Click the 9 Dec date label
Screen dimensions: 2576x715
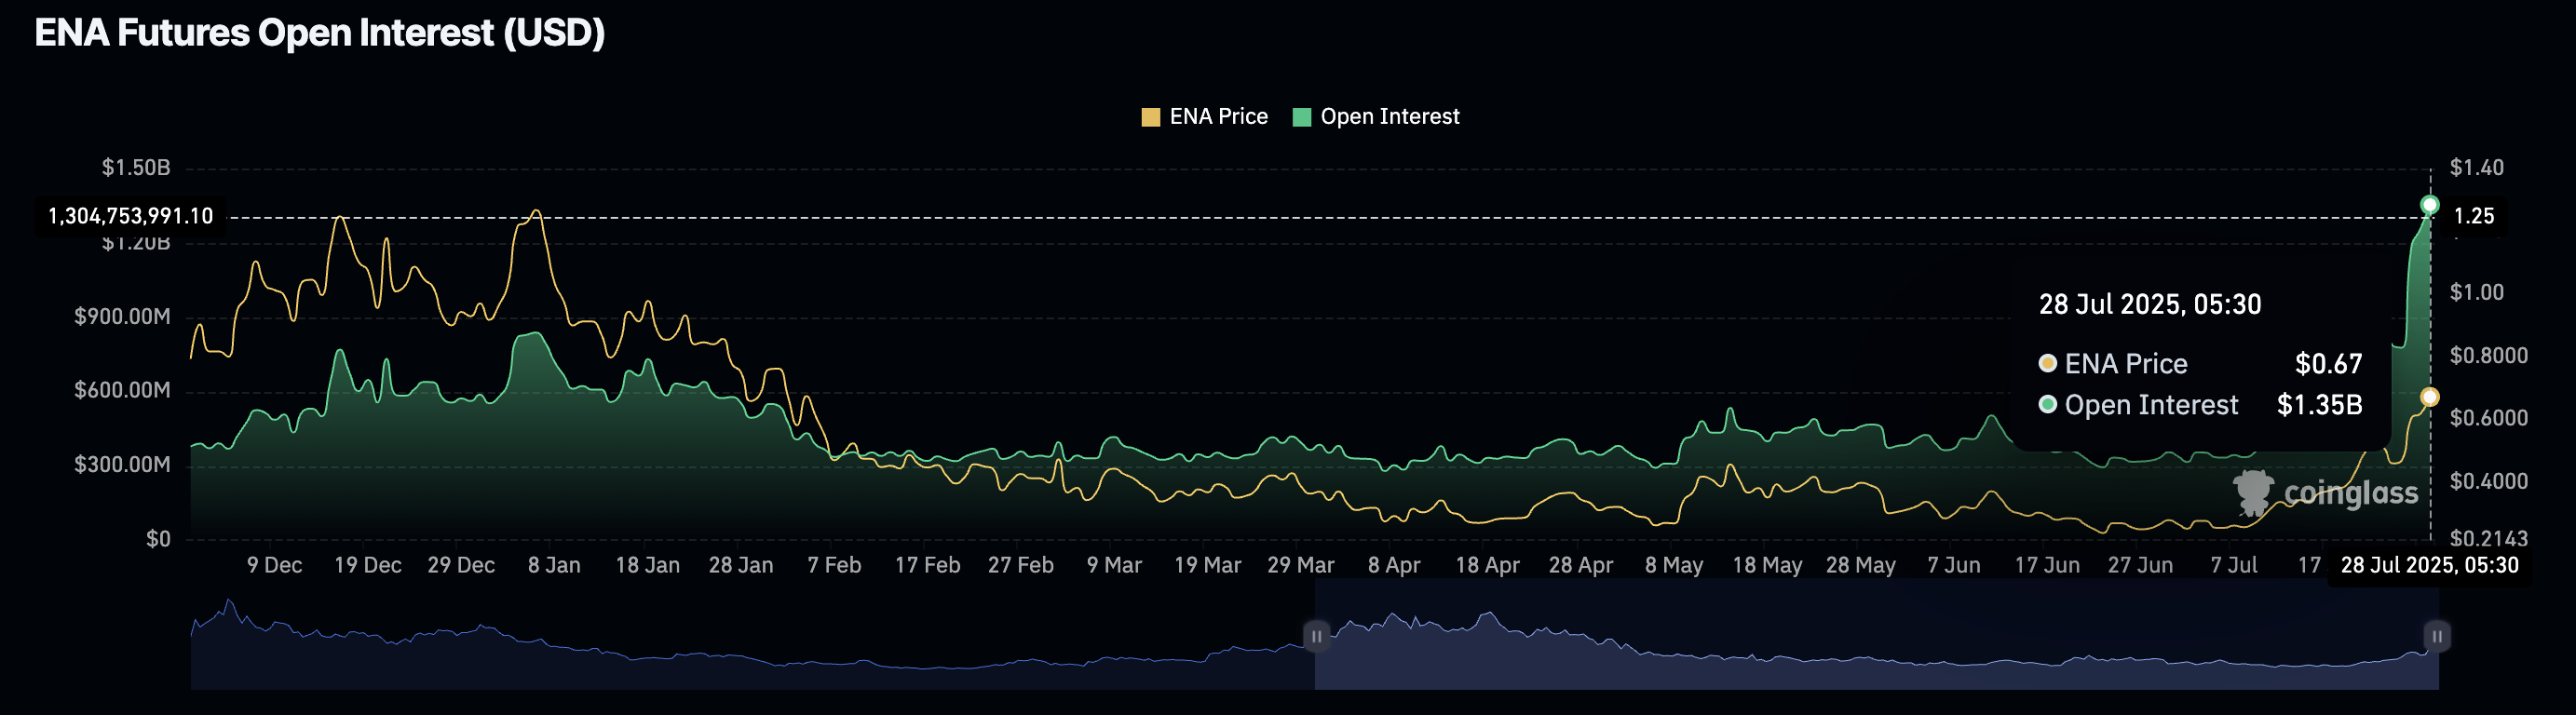coord(275,566)
